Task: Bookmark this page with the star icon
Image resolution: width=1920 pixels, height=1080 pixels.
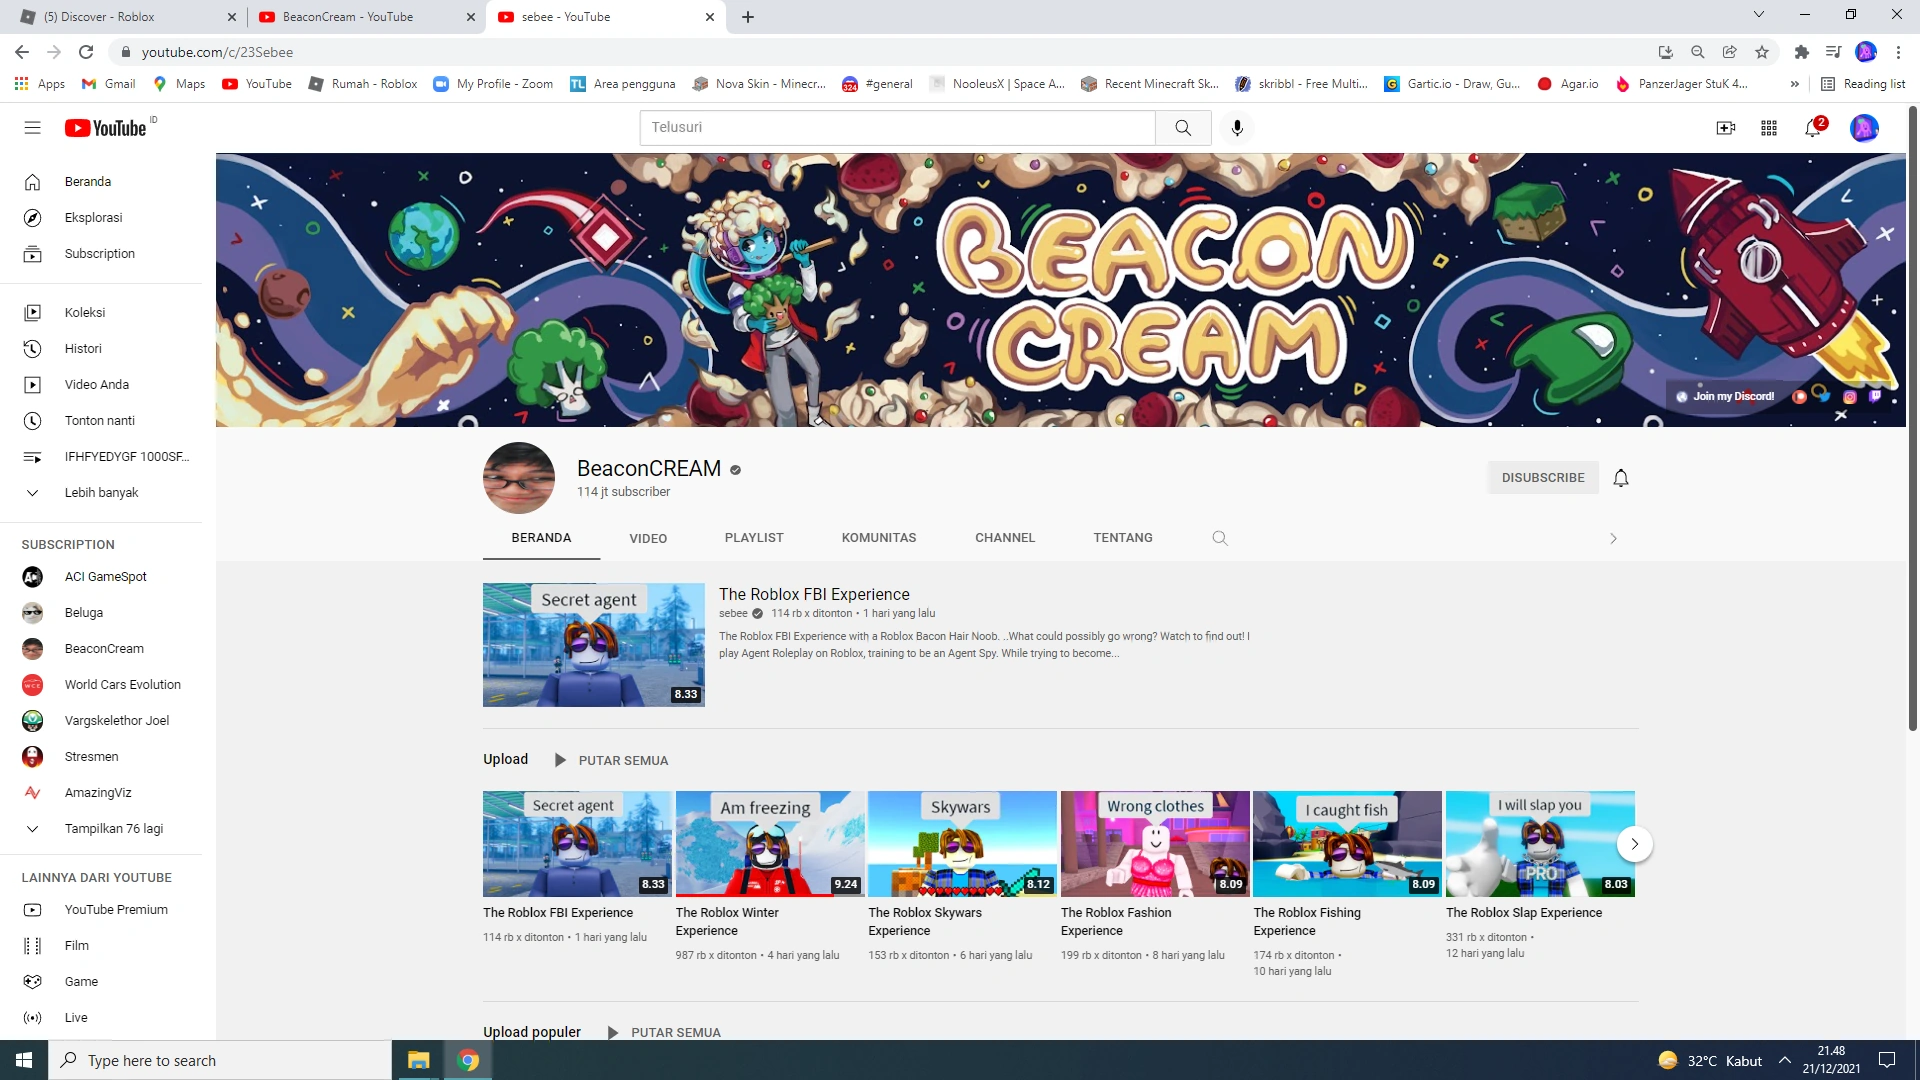Action: coord(1762,52)
